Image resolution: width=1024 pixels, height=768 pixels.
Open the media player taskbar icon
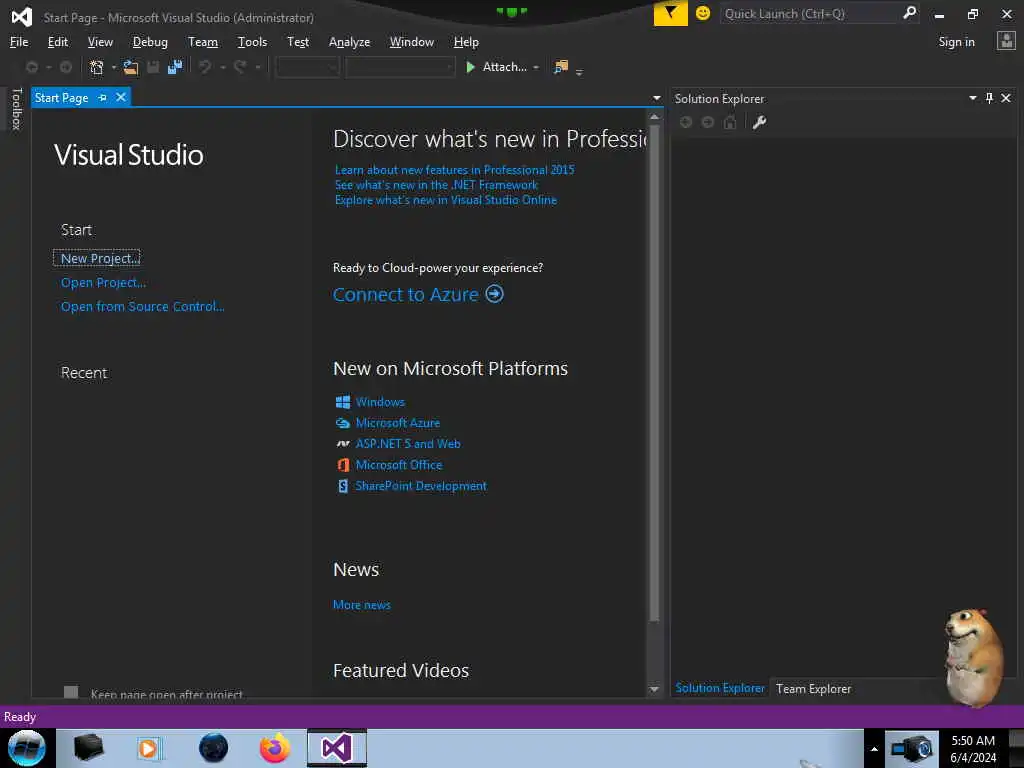point(148,748)
